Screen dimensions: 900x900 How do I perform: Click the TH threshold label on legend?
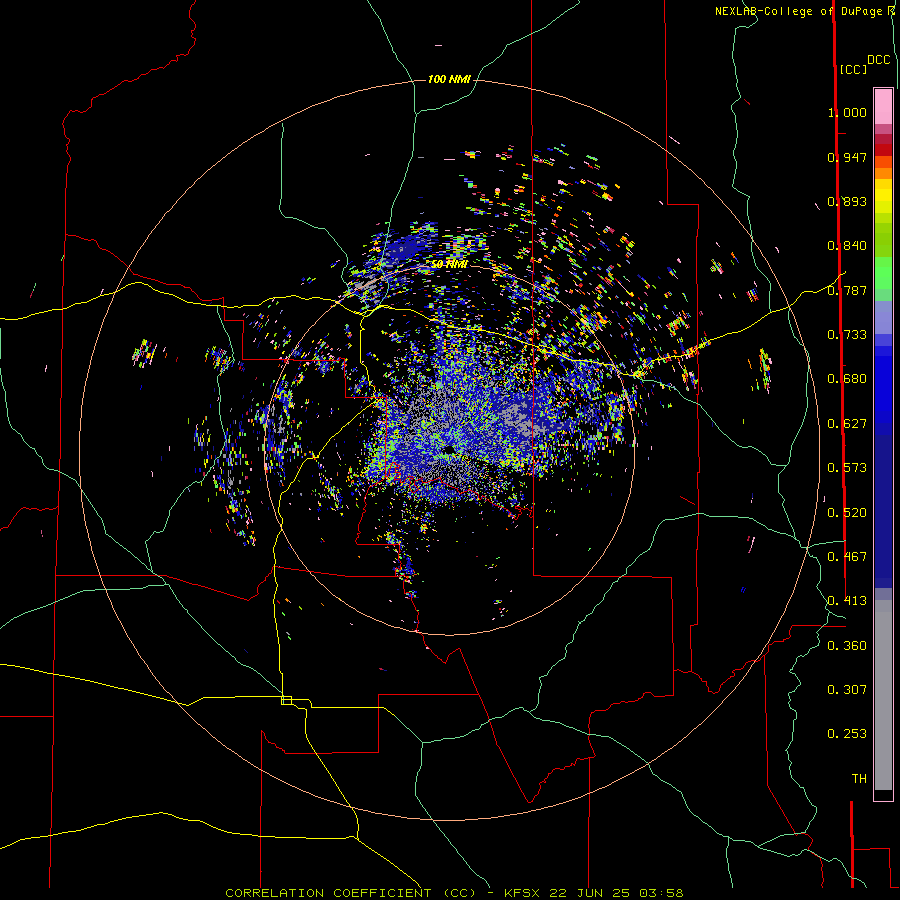pyautogui.click(x=859, y=779)
